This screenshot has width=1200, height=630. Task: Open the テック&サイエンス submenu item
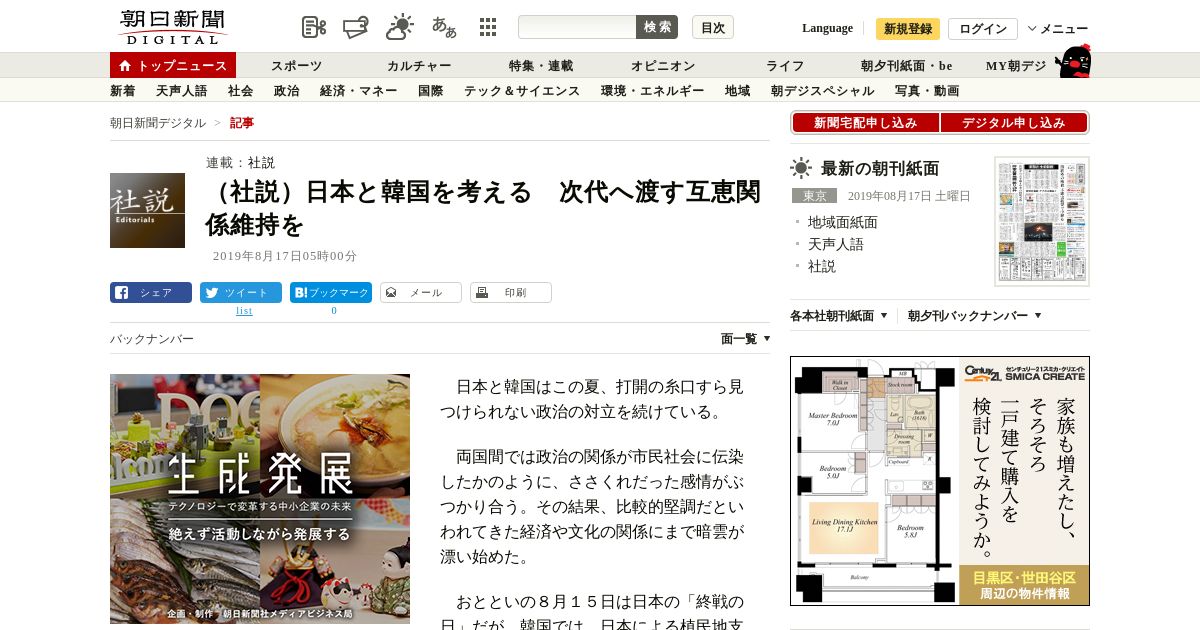(x=522, y=91)
